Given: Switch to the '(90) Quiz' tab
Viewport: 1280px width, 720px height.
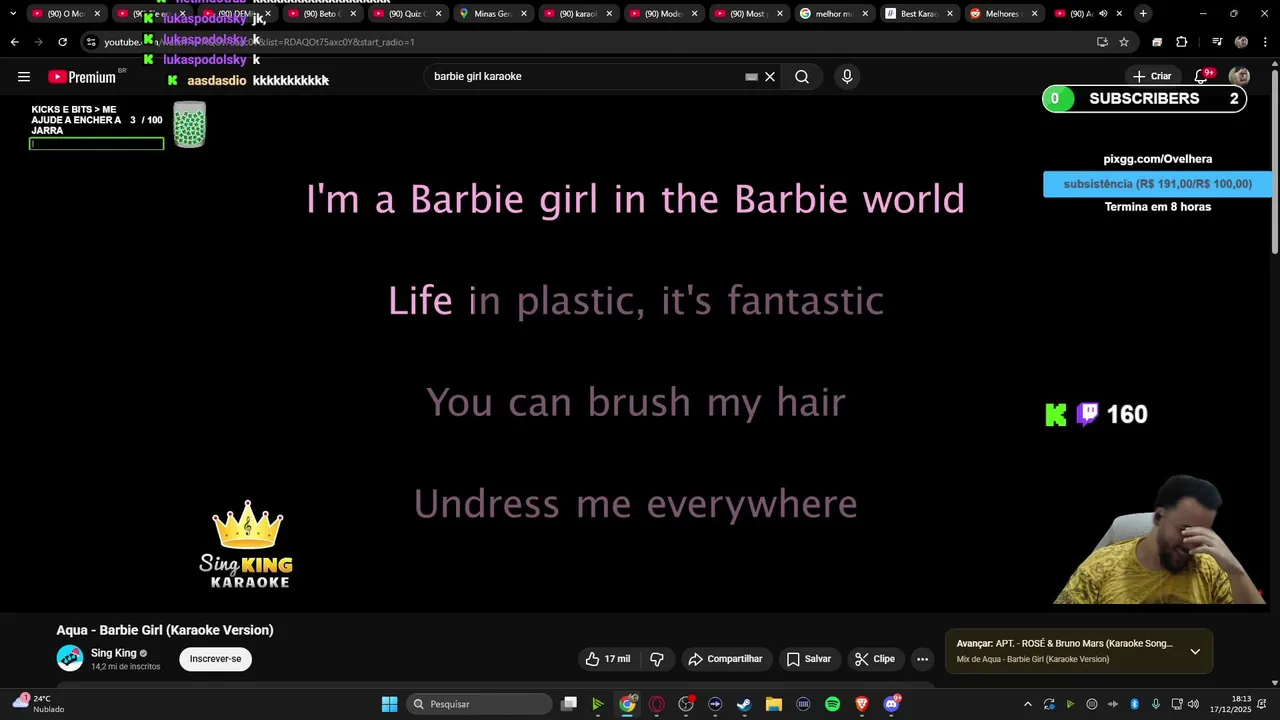Looking at the screenshot, I should click(407, 14).
